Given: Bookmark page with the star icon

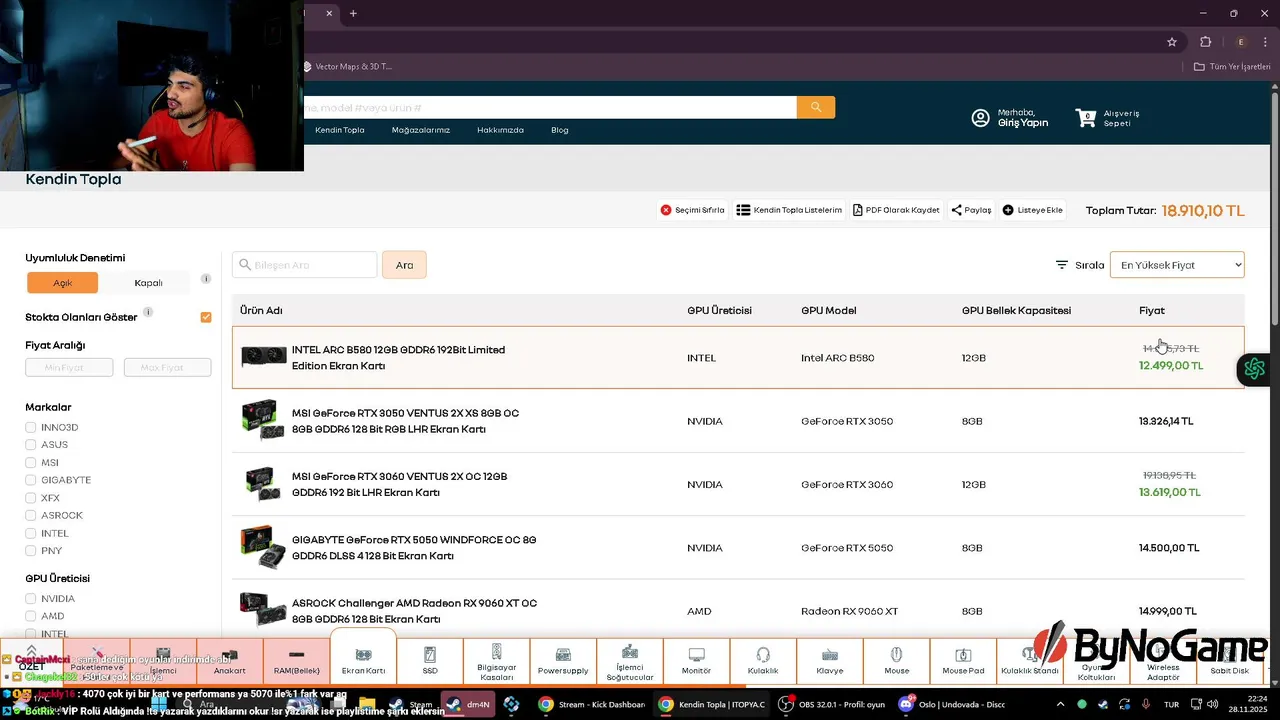Looking at the screenshot, I should coord(1172,42).
